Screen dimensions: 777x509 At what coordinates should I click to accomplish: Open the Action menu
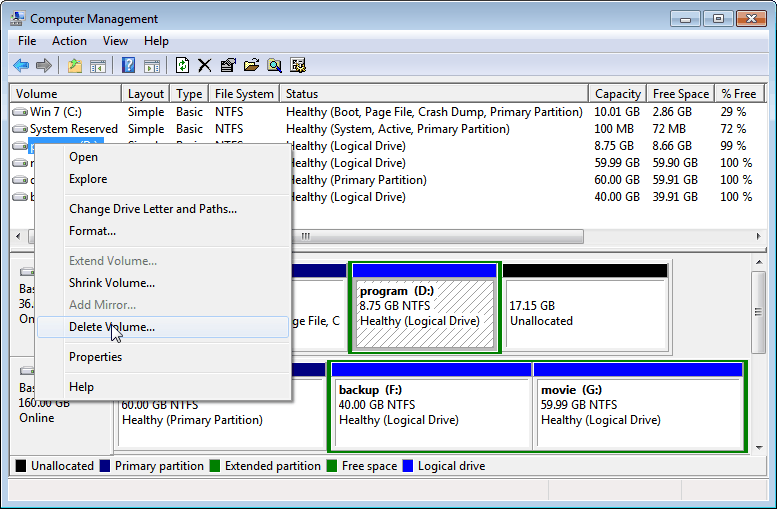[69, 41]
